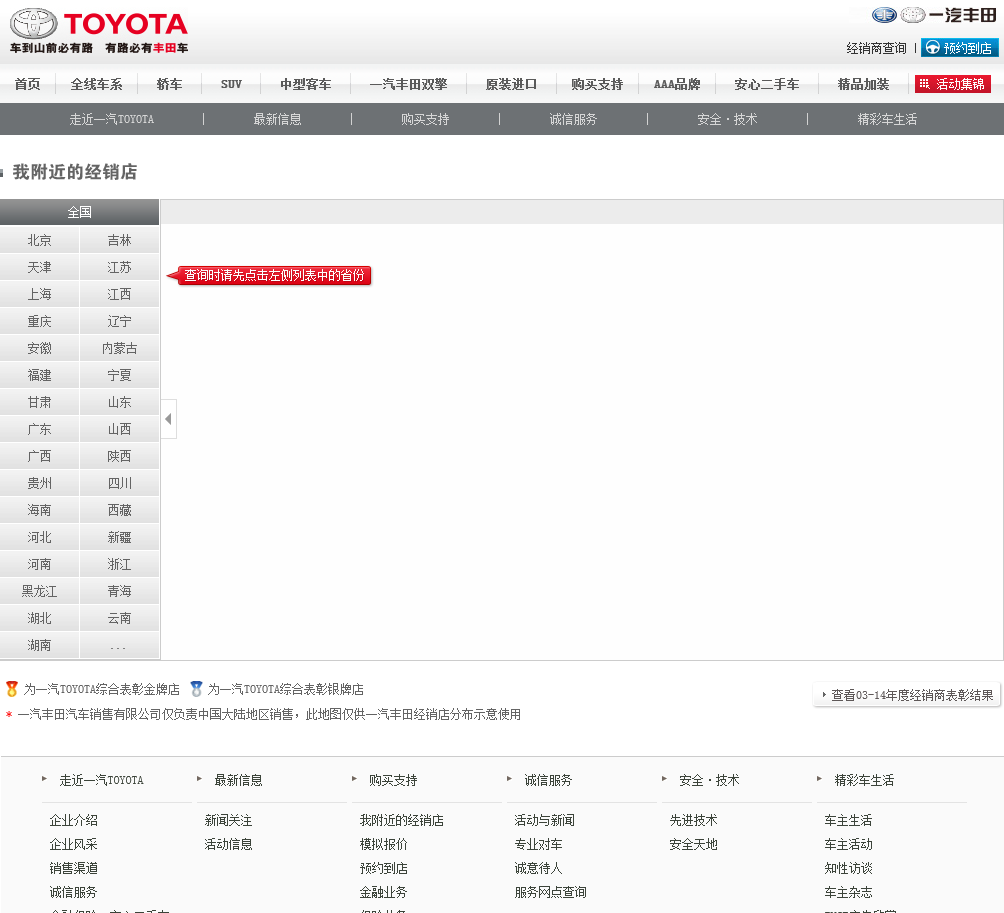The width and height of the screenshot is (1004, 913).
Task: Select 湖南 in the province list
Action: tap(39, 645)
